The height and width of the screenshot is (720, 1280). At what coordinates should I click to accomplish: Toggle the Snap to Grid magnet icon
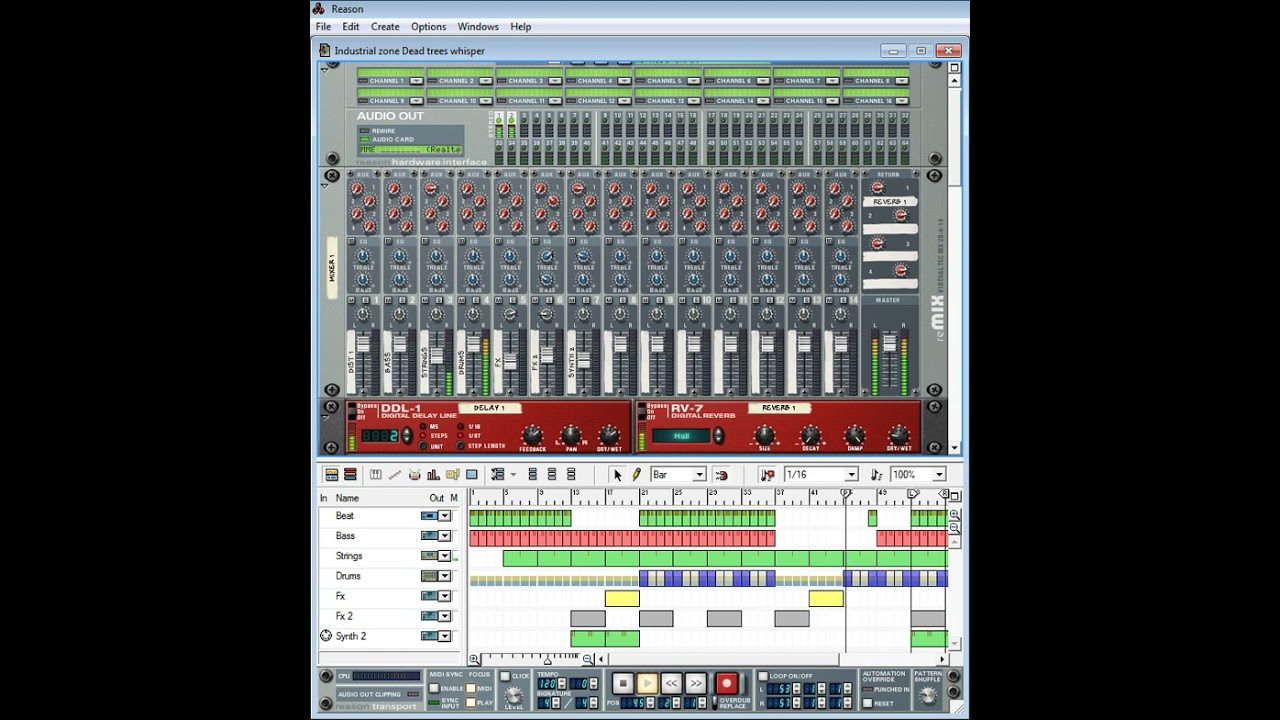click(722, 474)
